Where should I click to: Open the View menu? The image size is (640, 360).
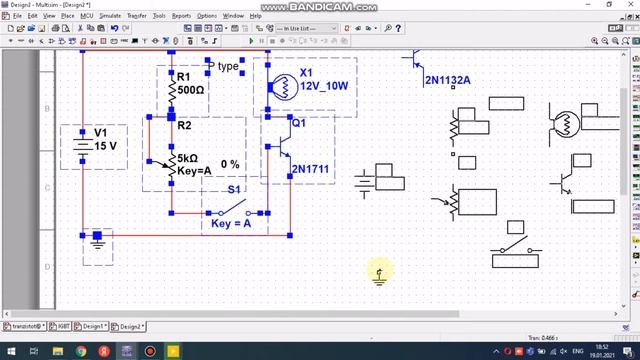tap(49, 16)
